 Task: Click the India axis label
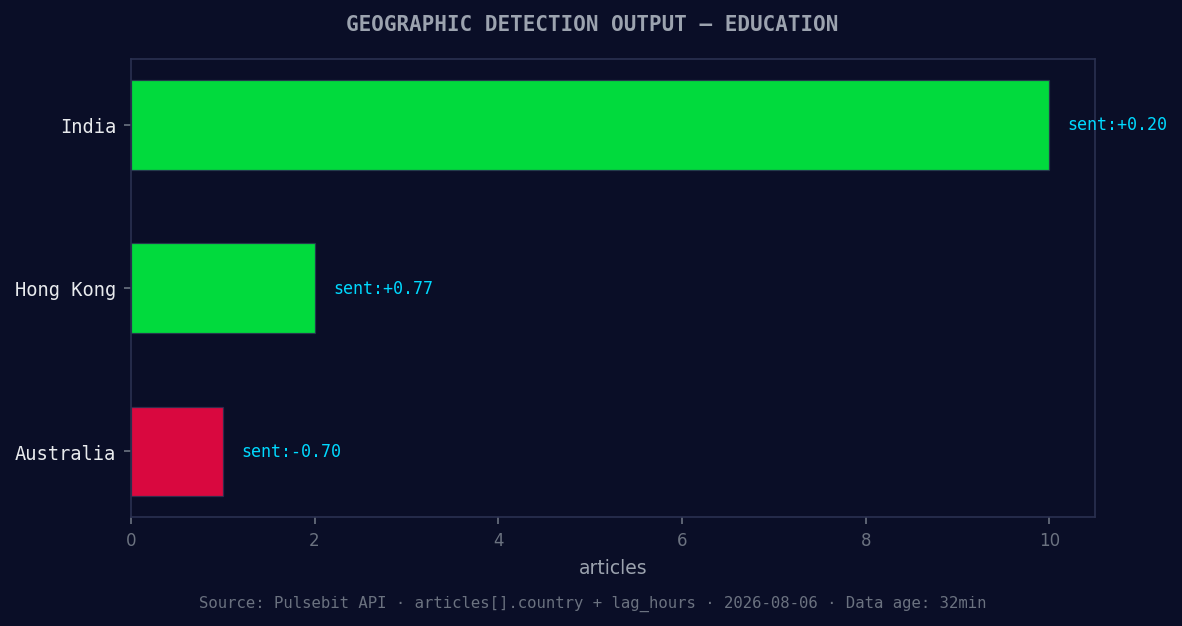pyautogui.click(x=88, y=126)
